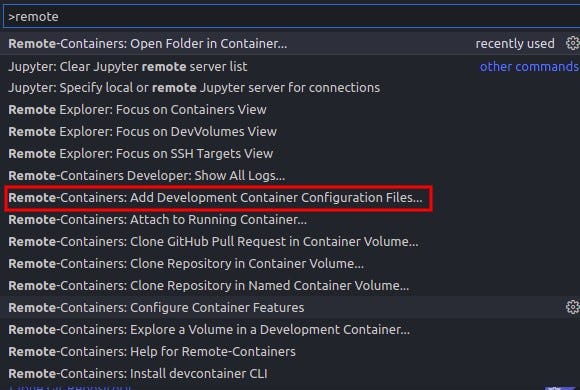Screen dimensions: 580x390
Task: Select Clone Repository in Container Volume command
Action: click(x=290, y=264)
